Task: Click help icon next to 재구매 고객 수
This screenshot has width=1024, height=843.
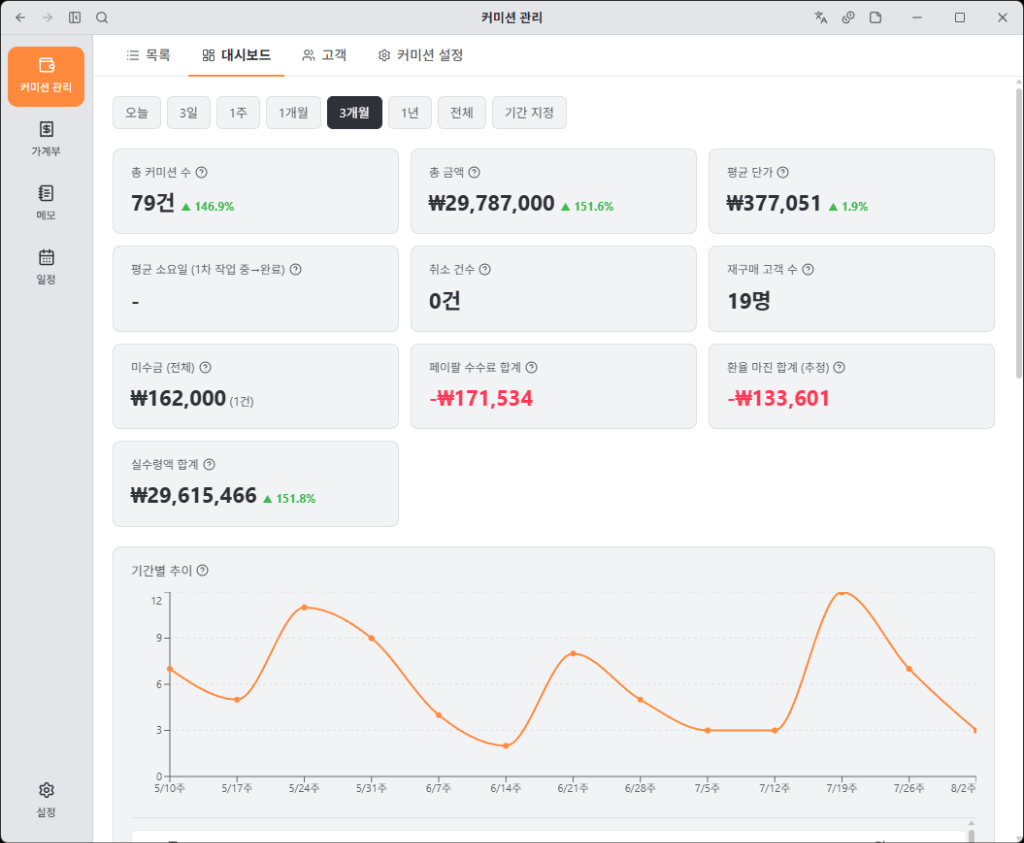Action: 808,270
